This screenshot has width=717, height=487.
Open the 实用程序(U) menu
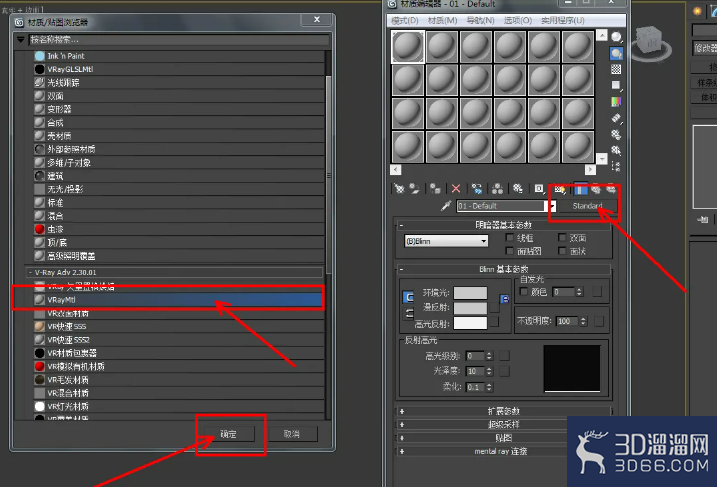563,21
